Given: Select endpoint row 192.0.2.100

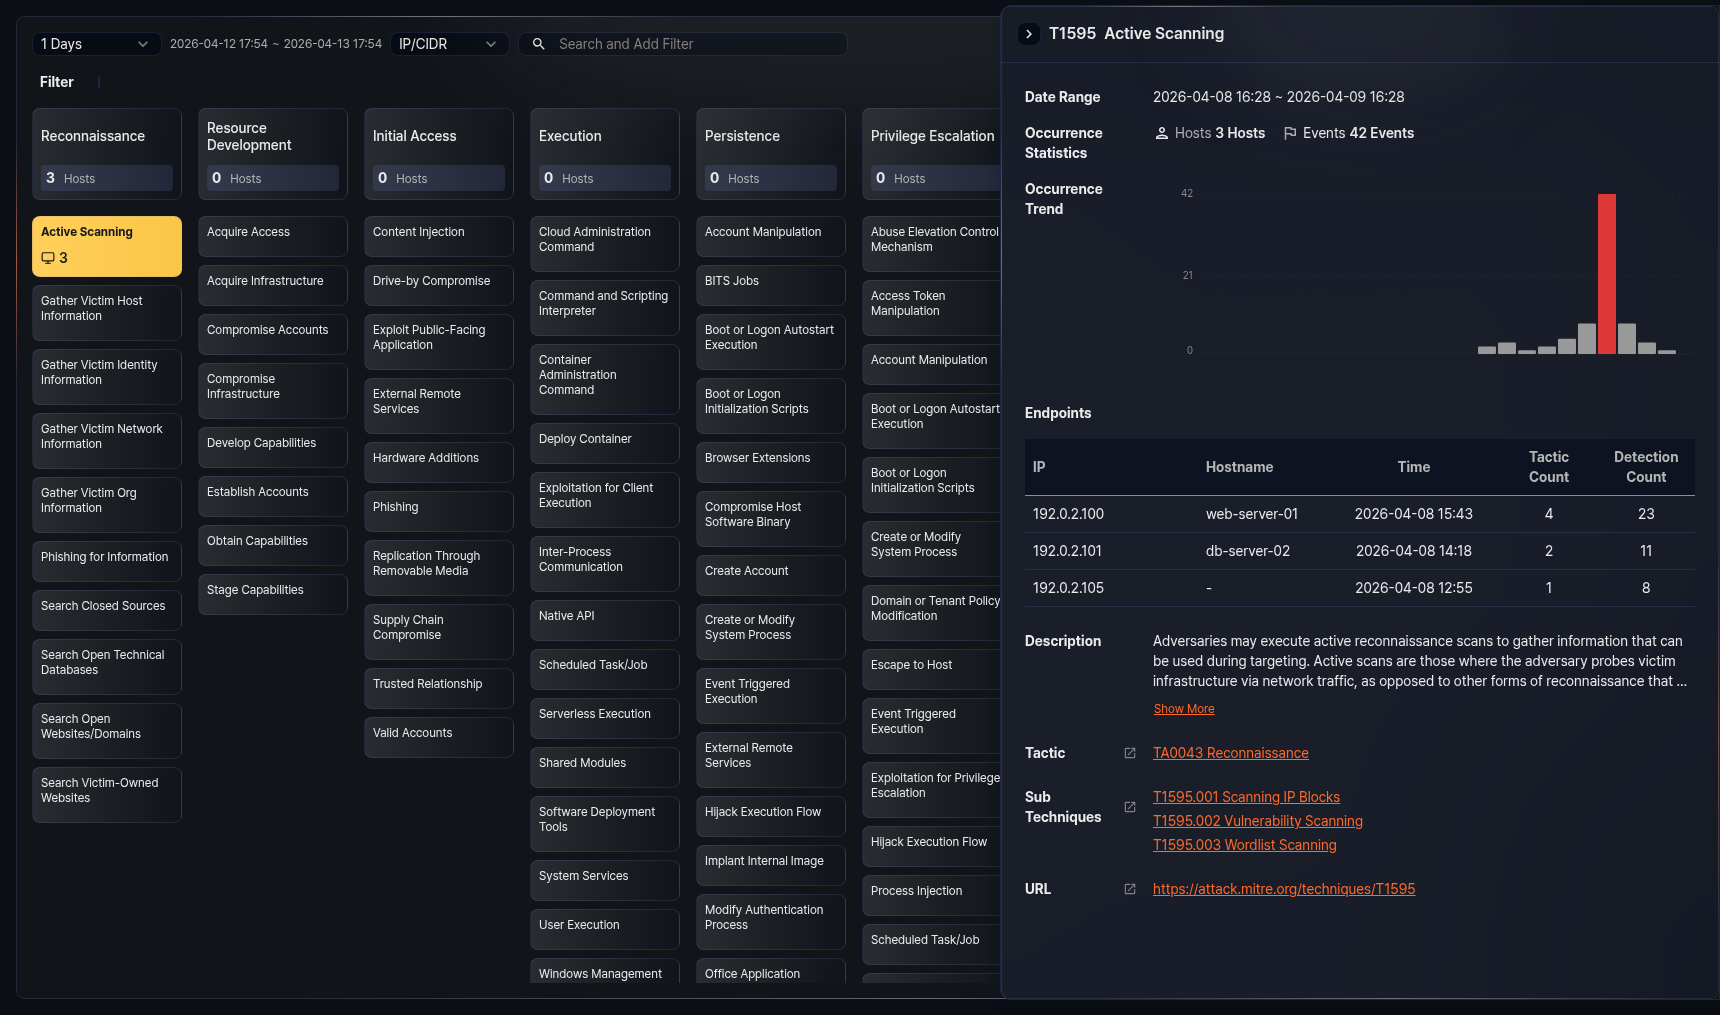Looking at the screenshot, I should pos(1359,514).
